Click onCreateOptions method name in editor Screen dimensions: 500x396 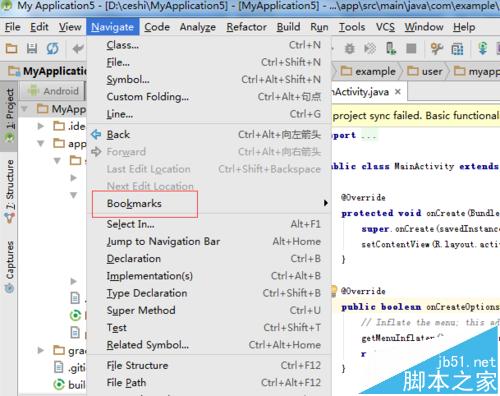point(463,307)
